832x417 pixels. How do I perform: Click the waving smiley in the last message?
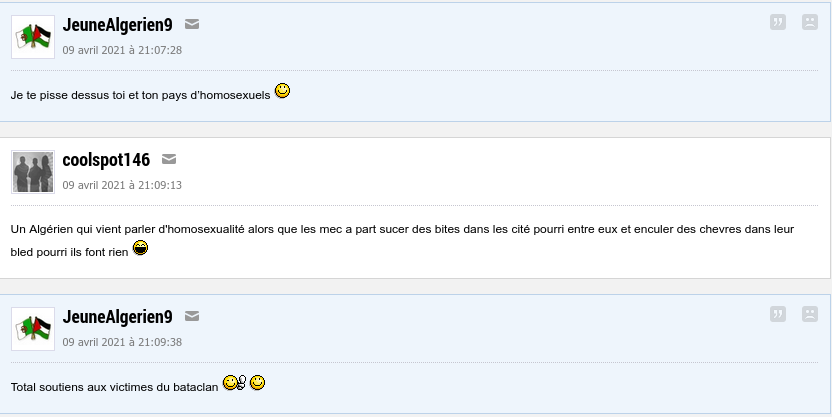click(235, 383)
